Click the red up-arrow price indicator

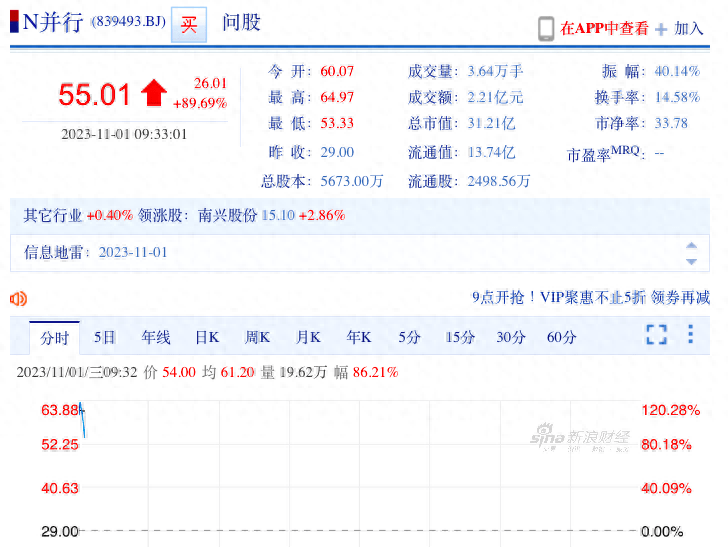pos(153,94)
